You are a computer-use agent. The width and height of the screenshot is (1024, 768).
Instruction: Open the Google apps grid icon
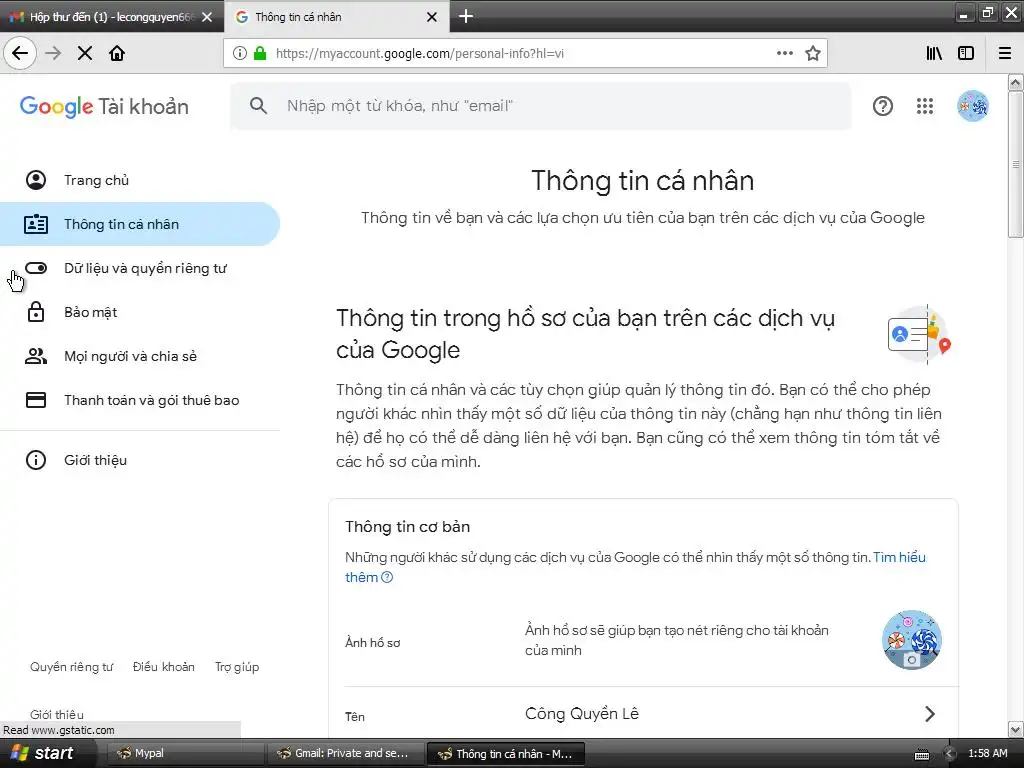pyautogui.click(x=925, y=106)
